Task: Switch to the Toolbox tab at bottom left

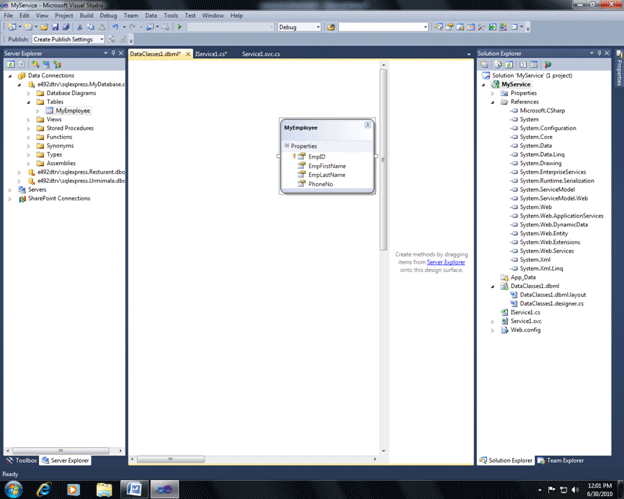Action: 21,460
